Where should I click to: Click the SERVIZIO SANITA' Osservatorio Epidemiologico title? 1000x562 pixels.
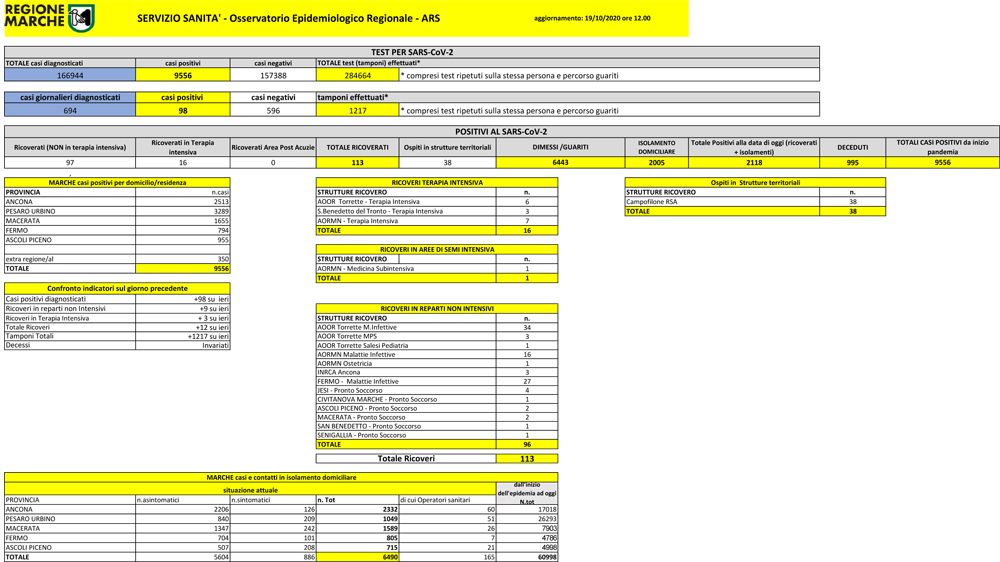(x=288, y=18)
